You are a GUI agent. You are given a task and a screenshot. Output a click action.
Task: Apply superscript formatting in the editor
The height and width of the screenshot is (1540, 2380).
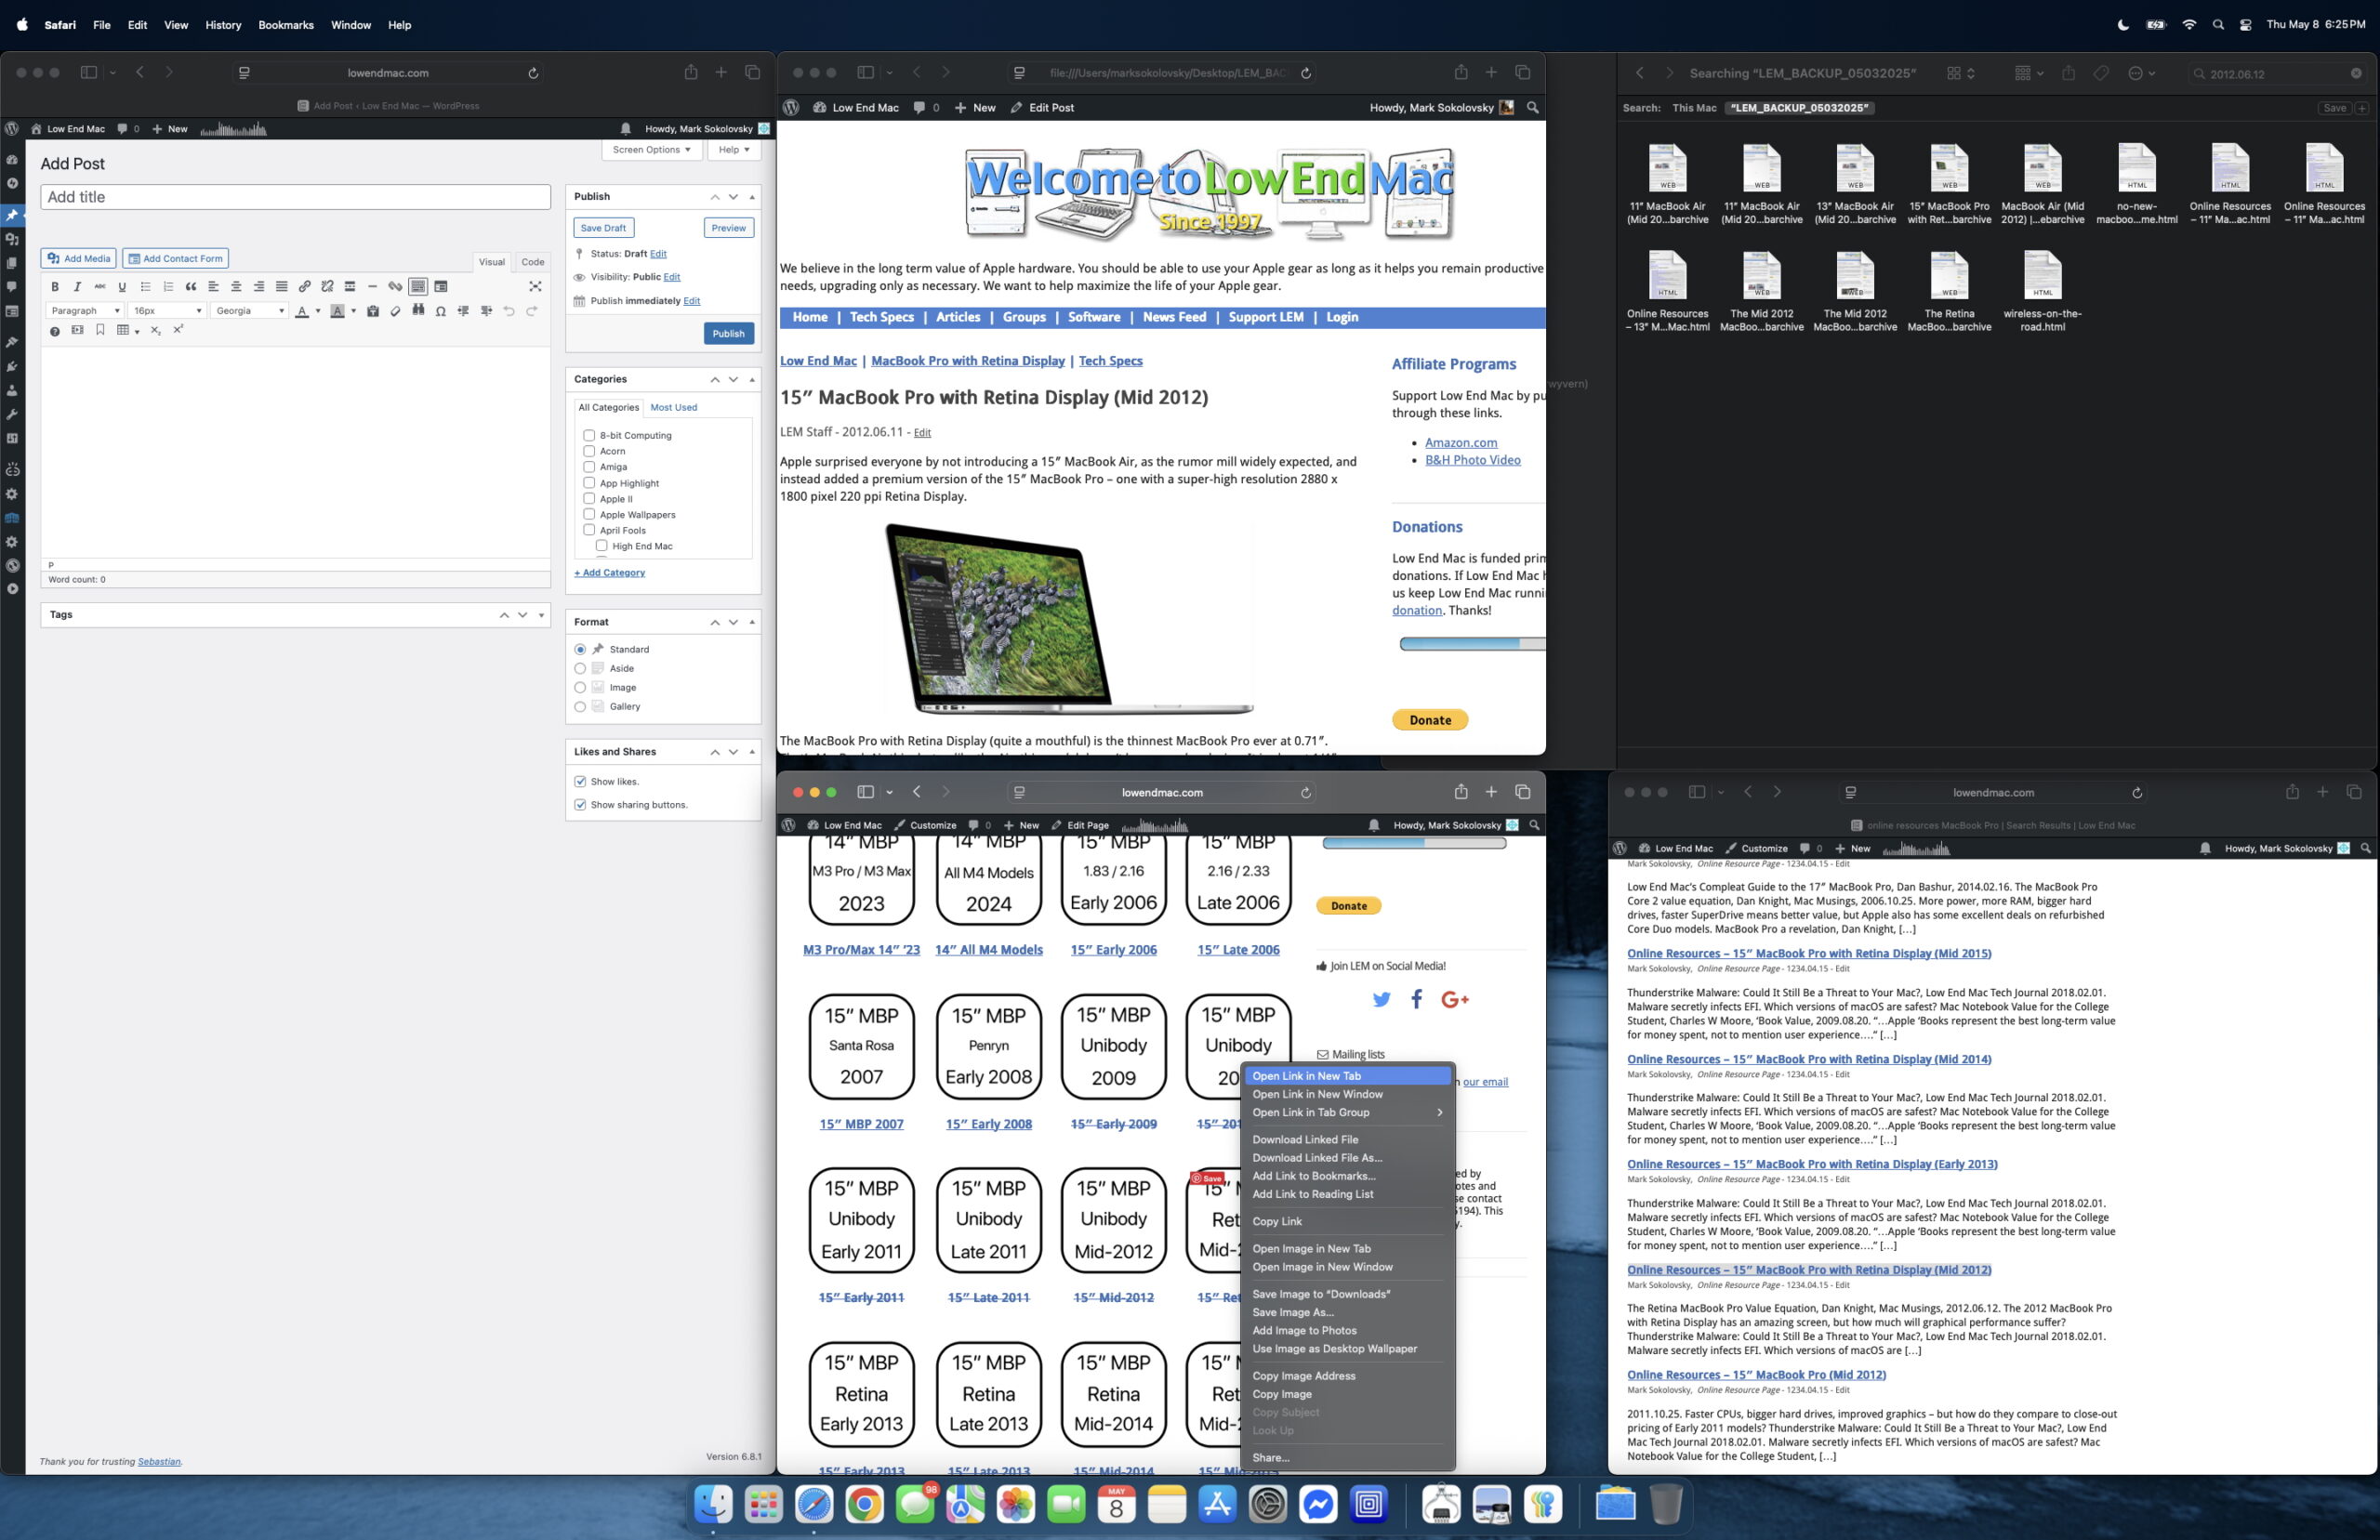tap(178, 331)
